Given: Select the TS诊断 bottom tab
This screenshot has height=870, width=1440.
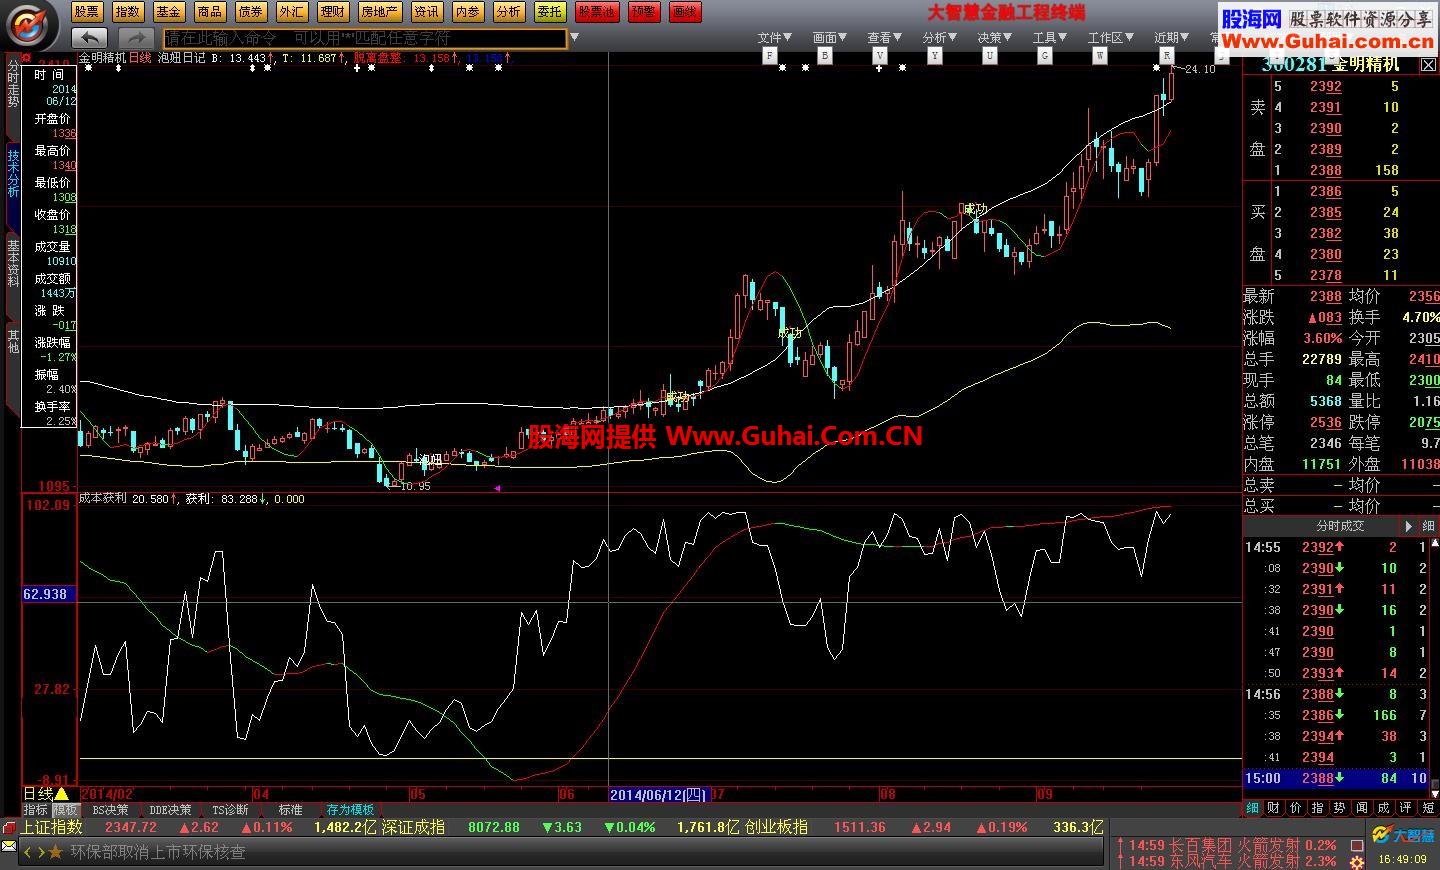Looking at the screenshot, I should coord(230,810).
